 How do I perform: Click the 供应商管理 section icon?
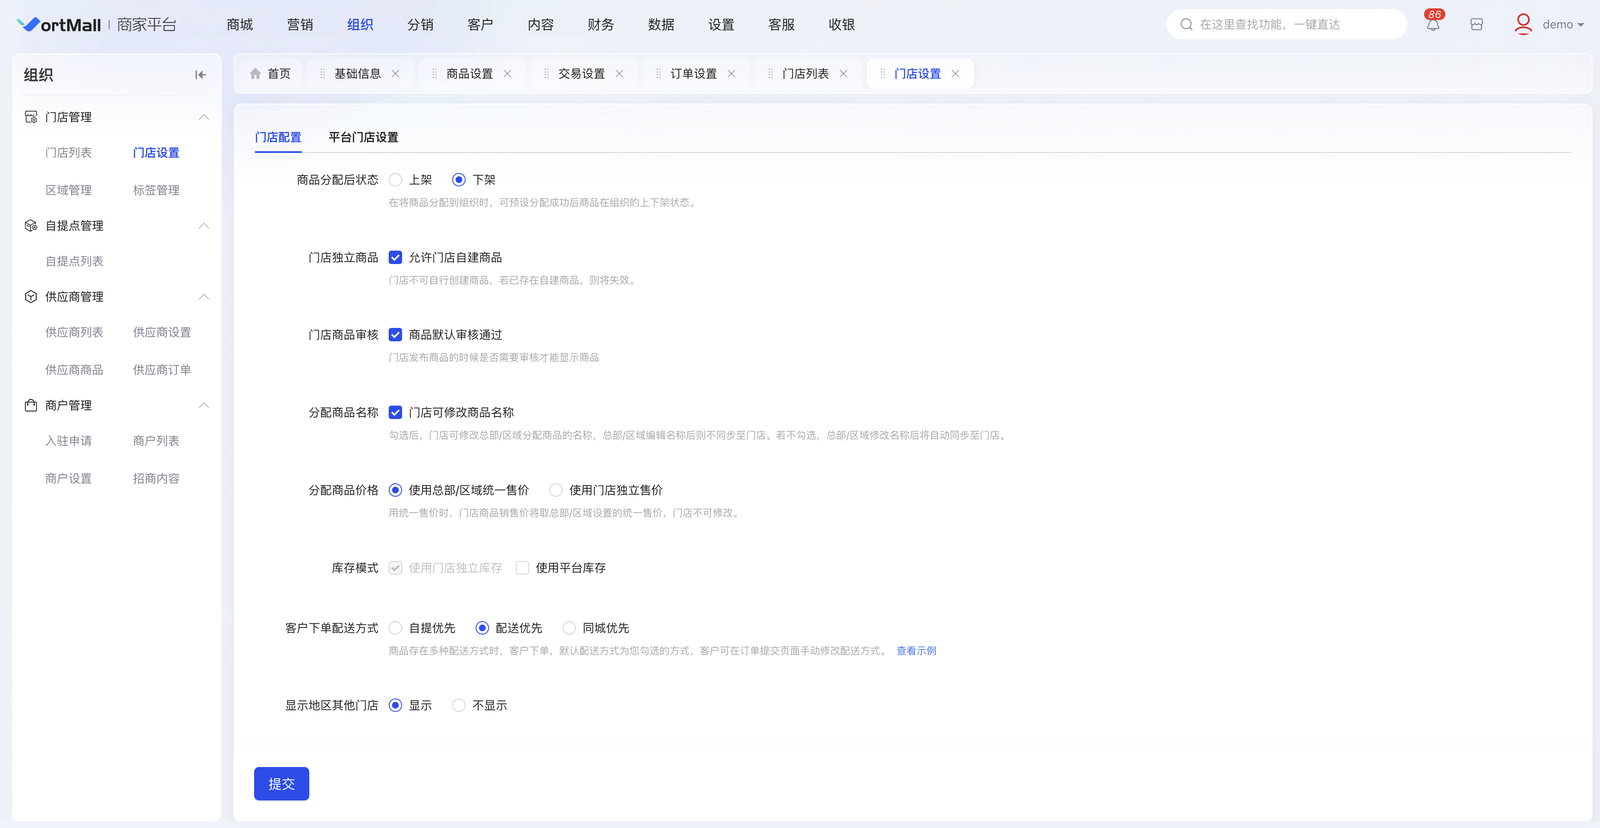click(31, 297)
